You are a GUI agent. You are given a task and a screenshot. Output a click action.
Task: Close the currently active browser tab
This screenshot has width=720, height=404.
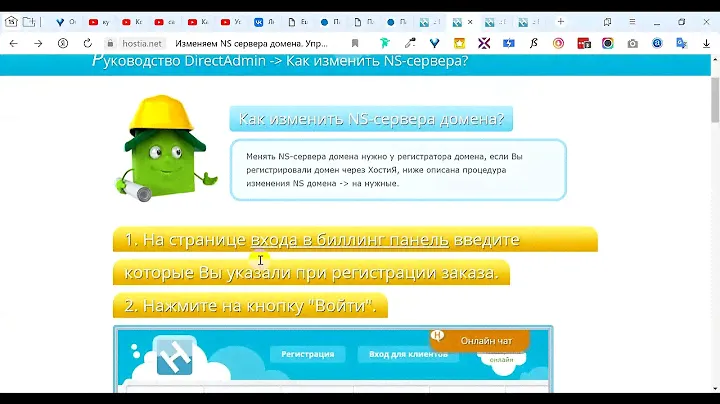click(x=470, y=21)
